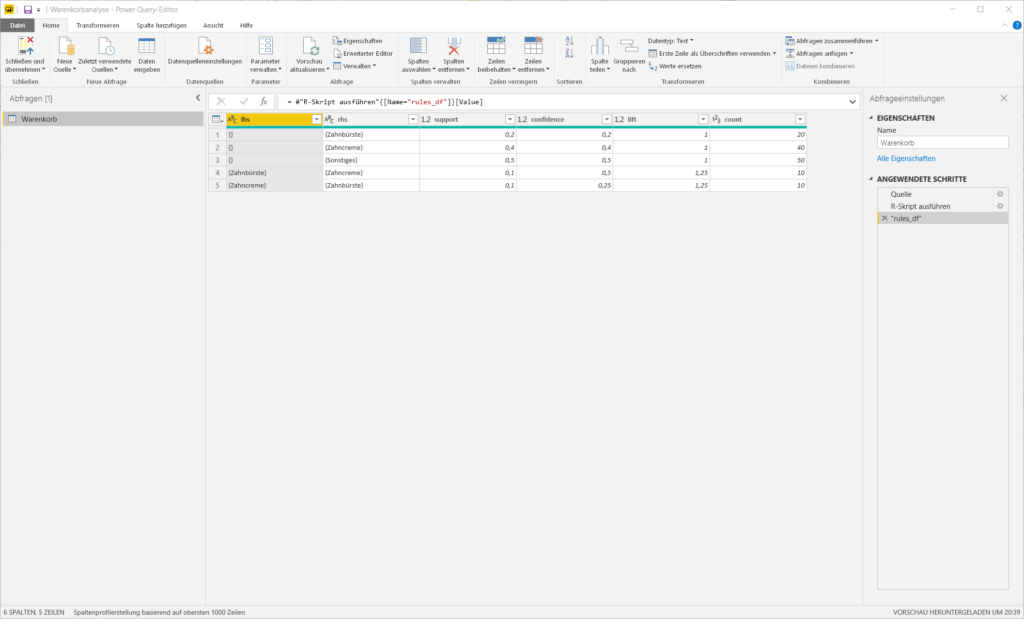The width and height of the screenshot is (1024, 619).
Task: Open count column filter dropdown
Action: pos(799,119)
